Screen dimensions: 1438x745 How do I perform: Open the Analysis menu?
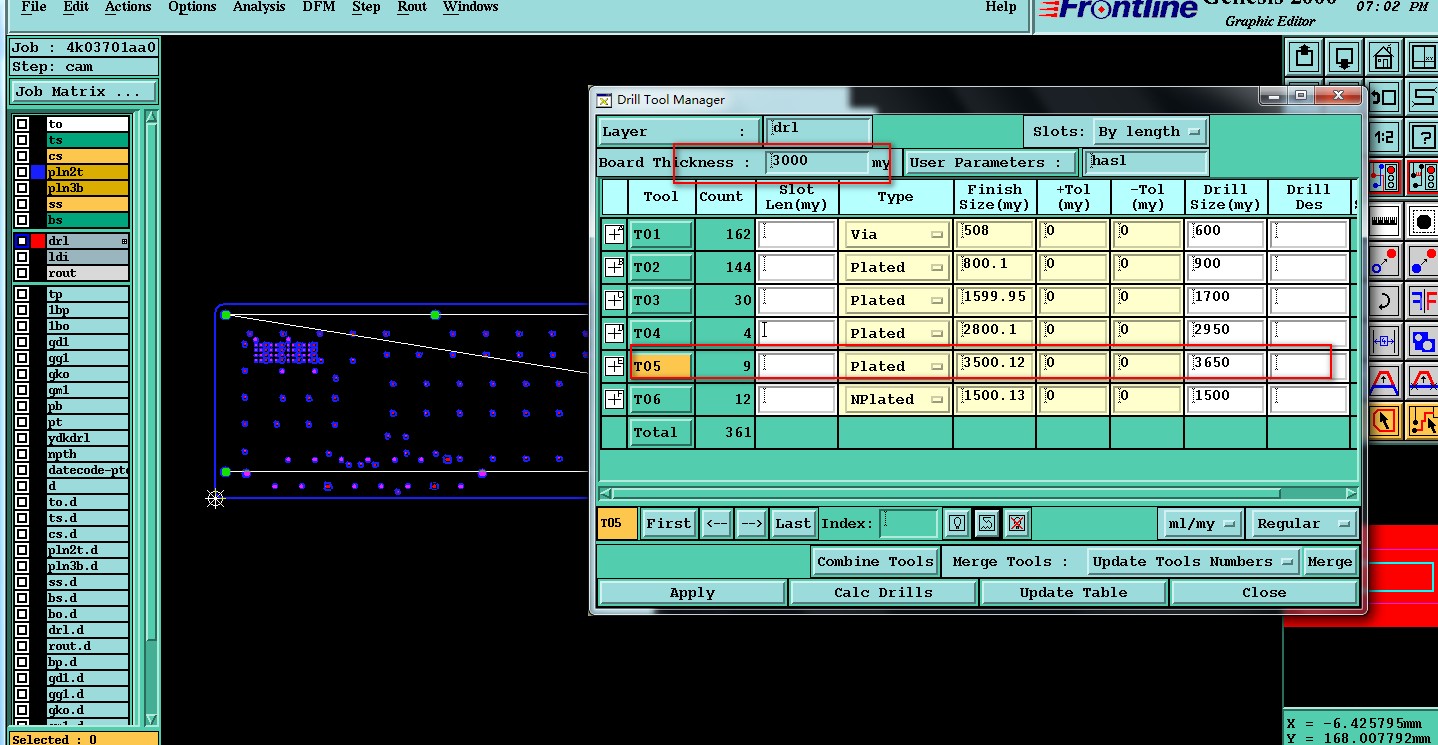259,7
